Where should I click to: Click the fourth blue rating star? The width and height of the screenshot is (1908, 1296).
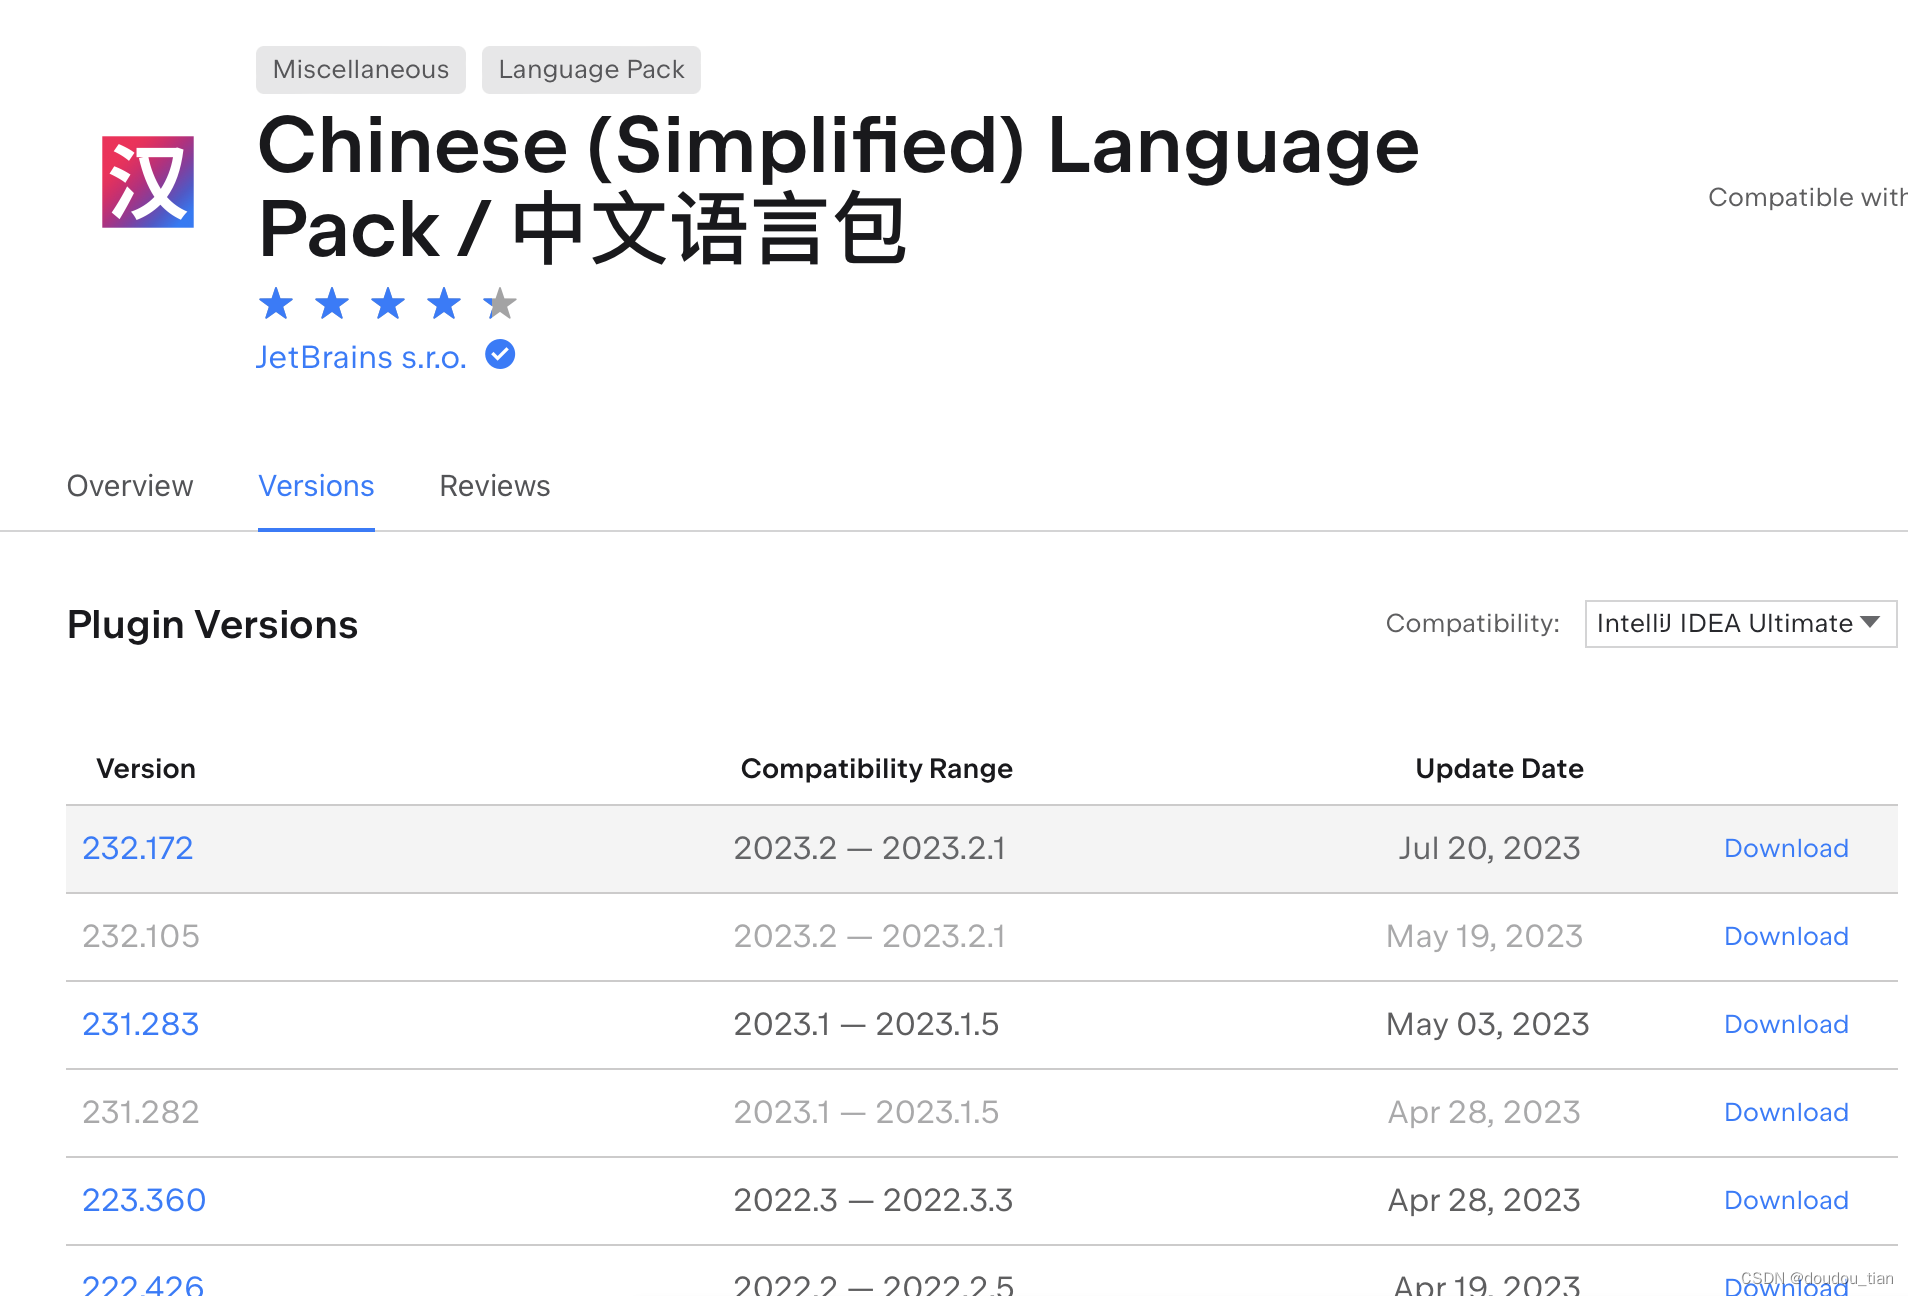coord(444,303)
